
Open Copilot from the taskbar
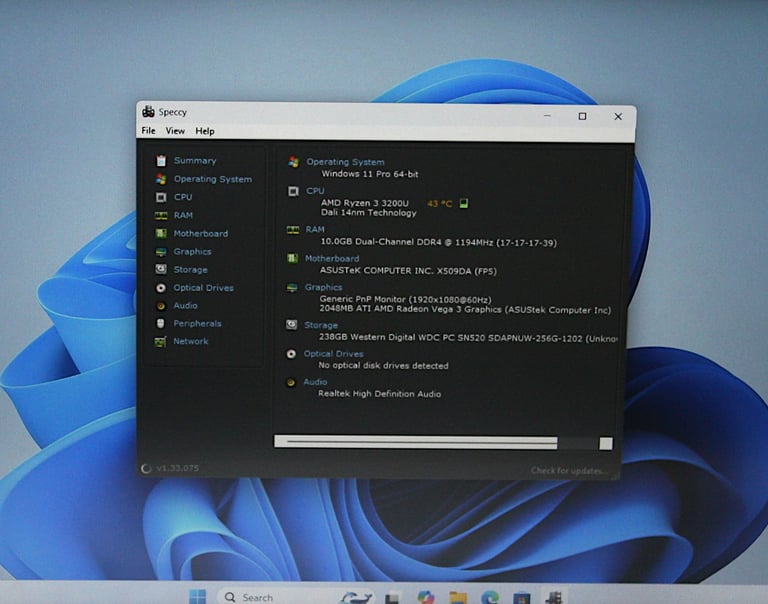coord(426,597)
